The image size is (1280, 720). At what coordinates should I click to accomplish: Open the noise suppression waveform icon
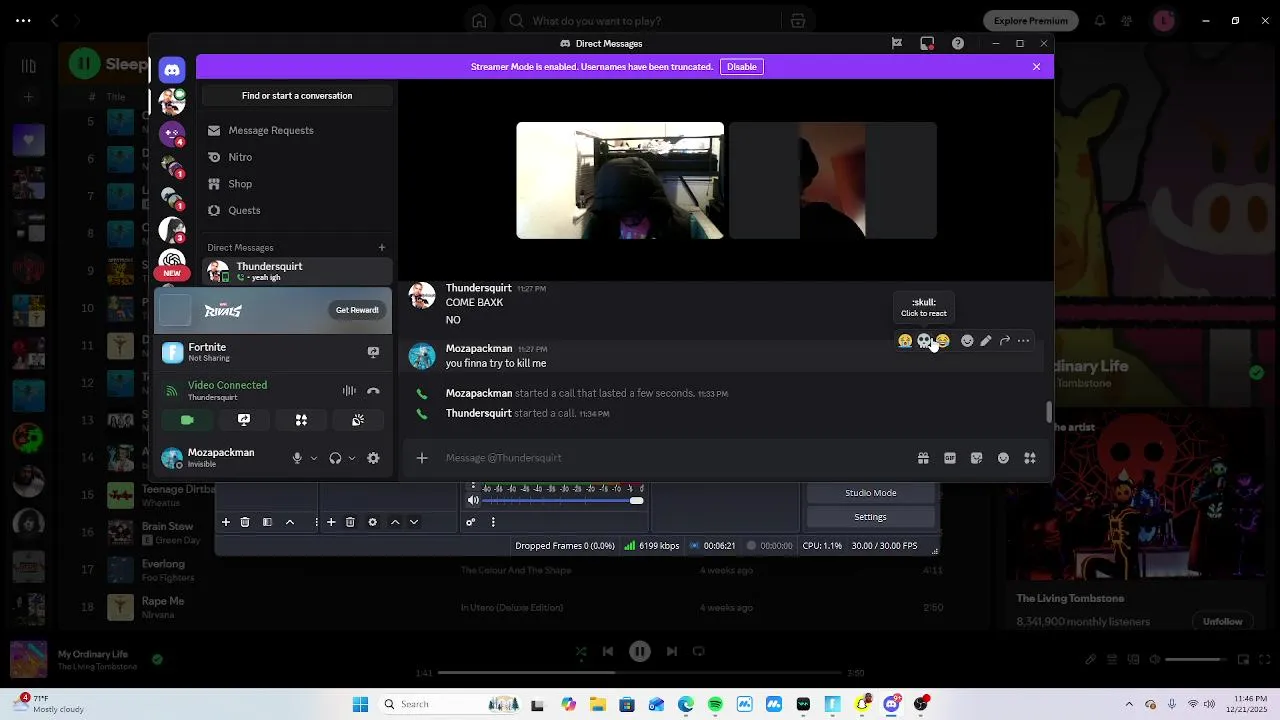[x=349, y=391]
